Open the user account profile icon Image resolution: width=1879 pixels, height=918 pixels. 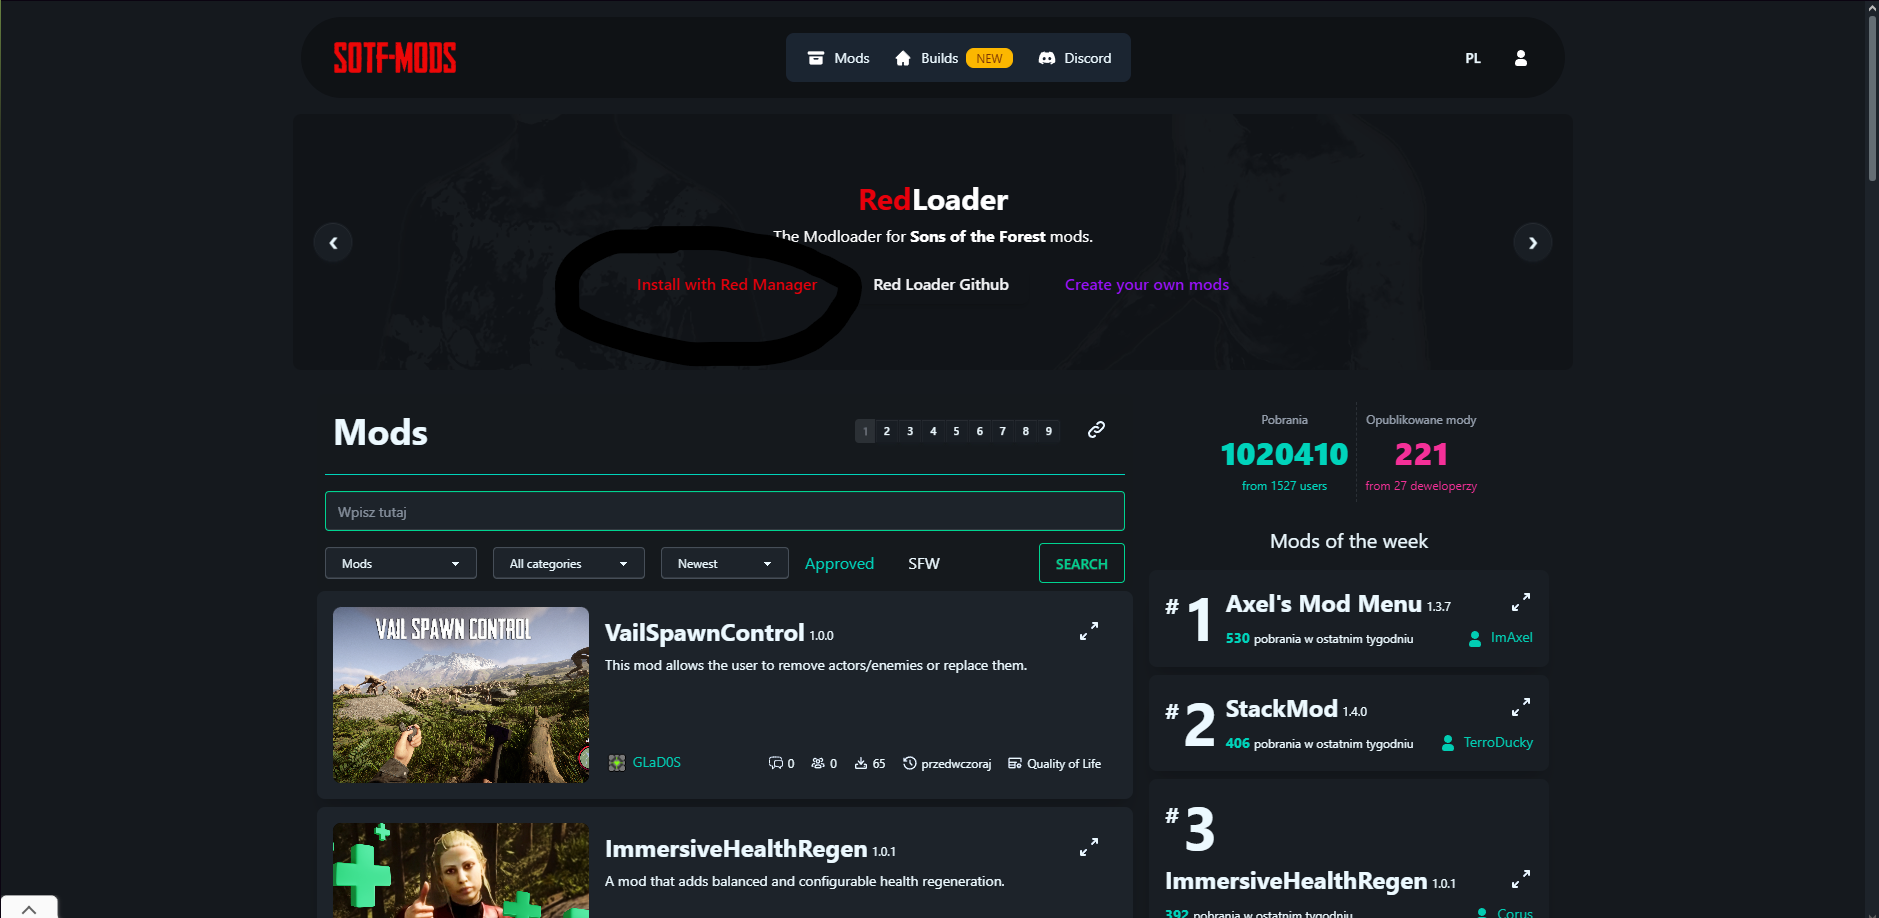click(x=1521, y=58)
